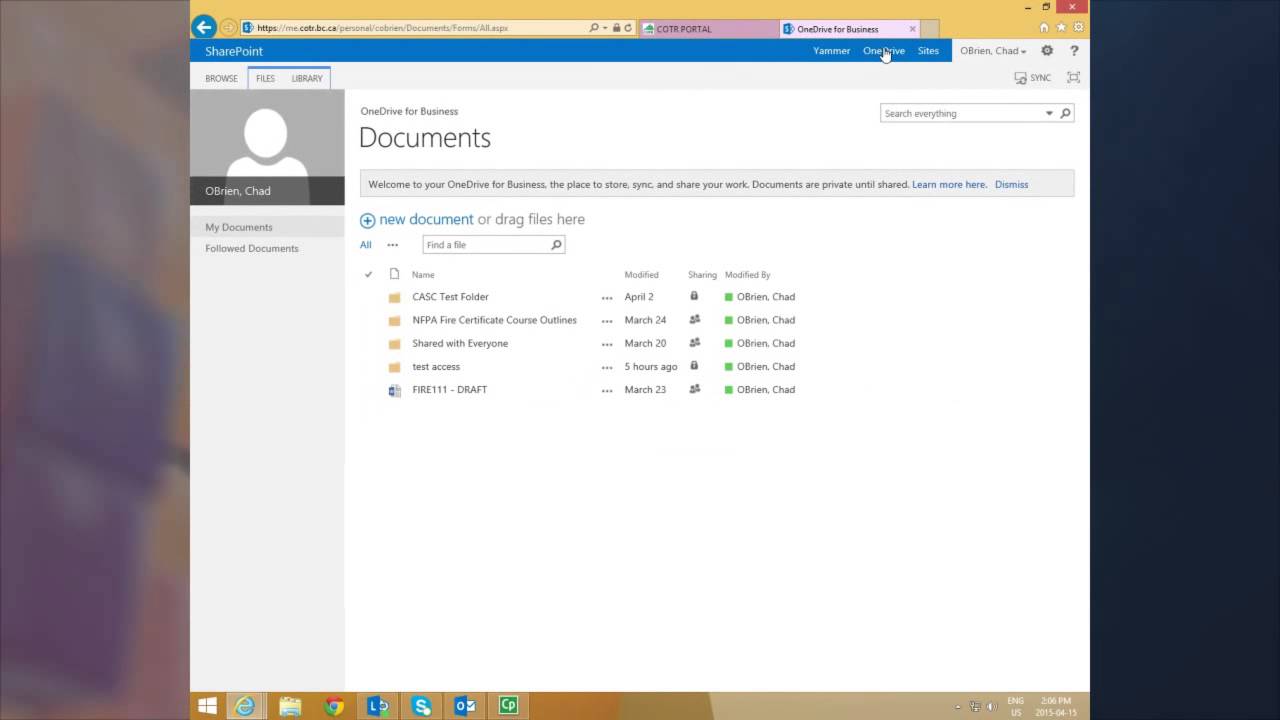
Task: Open the ellipsis menu for test access
Action: (607, 367)
